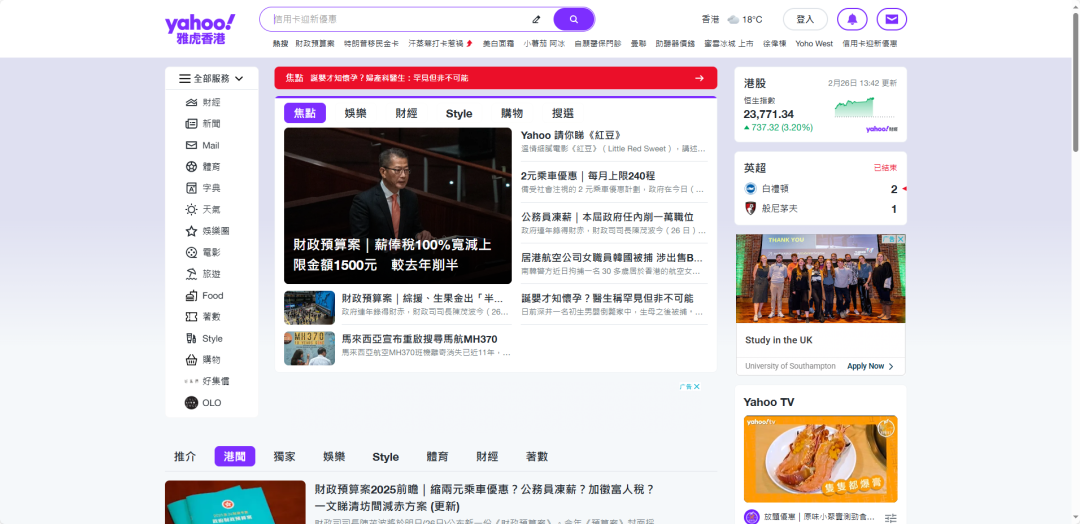Select the 焦點 tab
This screenshot has height=524, width=1080.
pos(304,114)
